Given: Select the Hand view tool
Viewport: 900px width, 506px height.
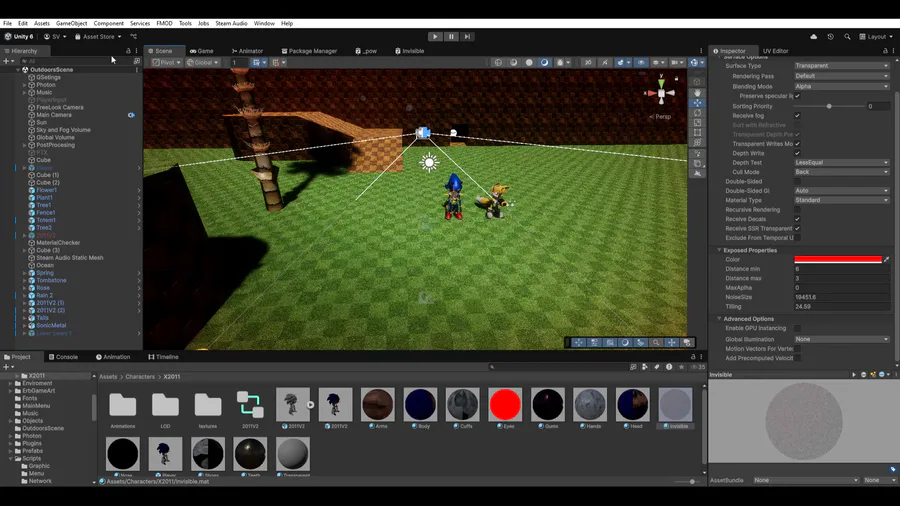Looking at the screenshot, I should (x=697, y=92).
